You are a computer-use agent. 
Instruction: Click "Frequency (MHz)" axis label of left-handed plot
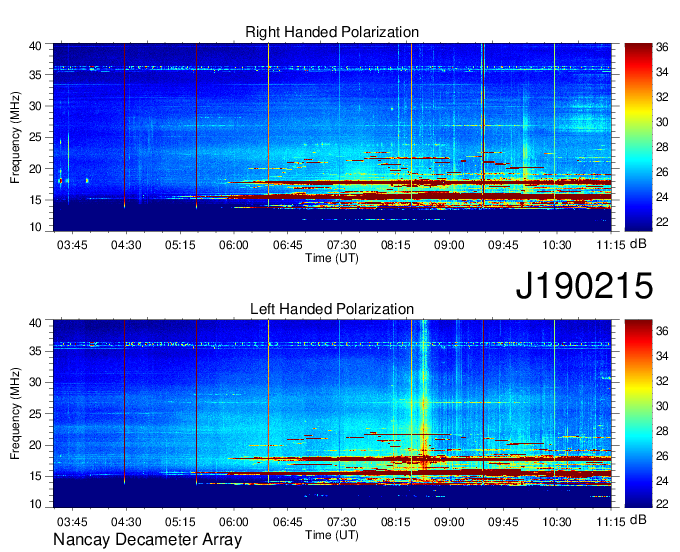tap(15, 414)
